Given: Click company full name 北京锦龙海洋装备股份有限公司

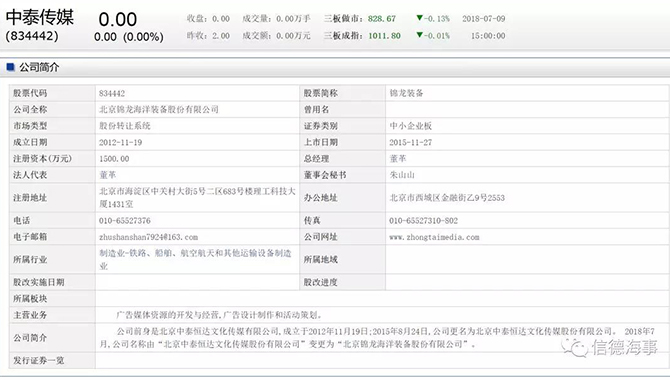Looking at the screenshot, I should 159,109.
